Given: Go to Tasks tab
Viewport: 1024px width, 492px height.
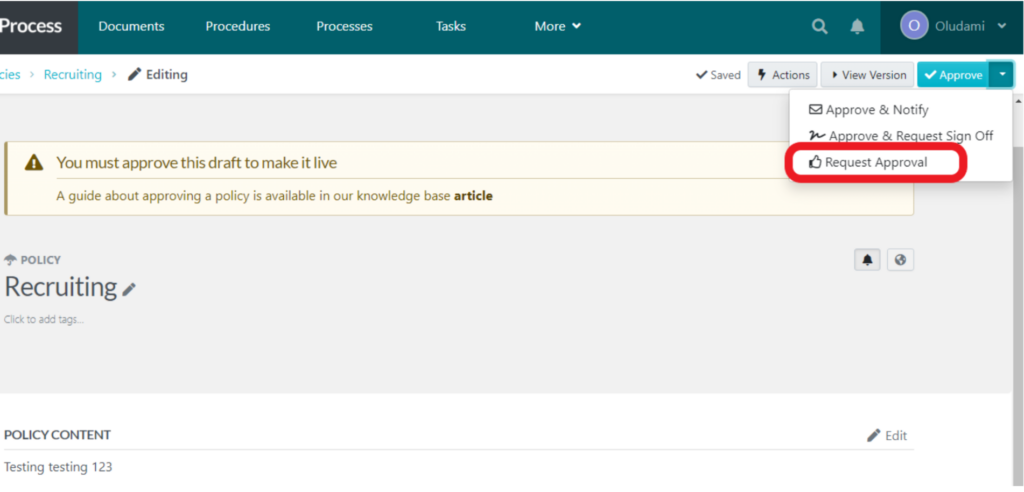Looking at the screenshot, I should 451,26.
